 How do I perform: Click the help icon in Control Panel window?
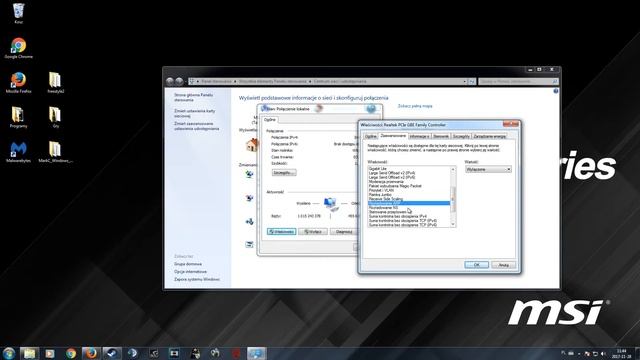pyautogui.click(x=556, y=91)
